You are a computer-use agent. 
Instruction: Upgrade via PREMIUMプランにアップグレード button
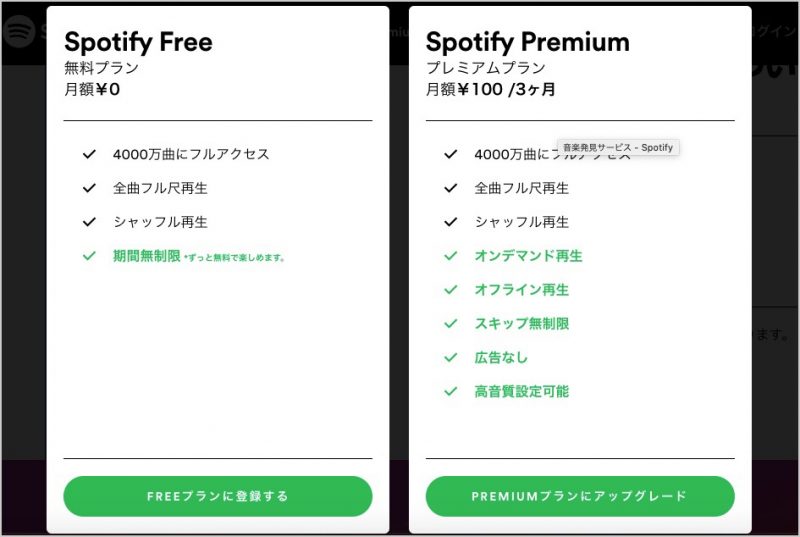pos(580,496)
